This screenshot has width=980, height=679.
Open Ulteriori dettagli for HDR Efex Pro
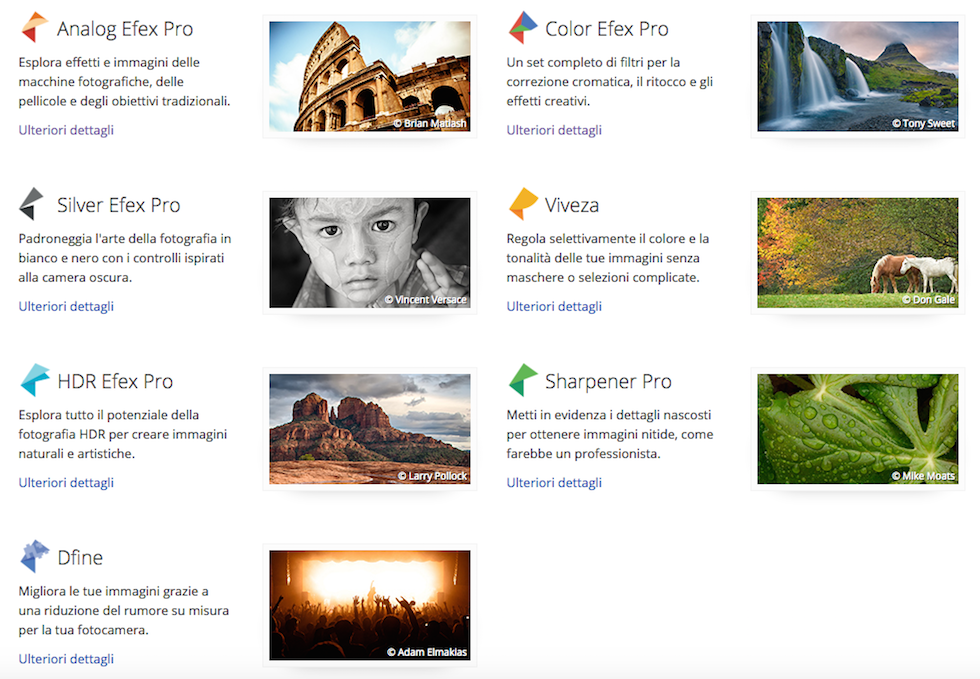tap(66, 482)
